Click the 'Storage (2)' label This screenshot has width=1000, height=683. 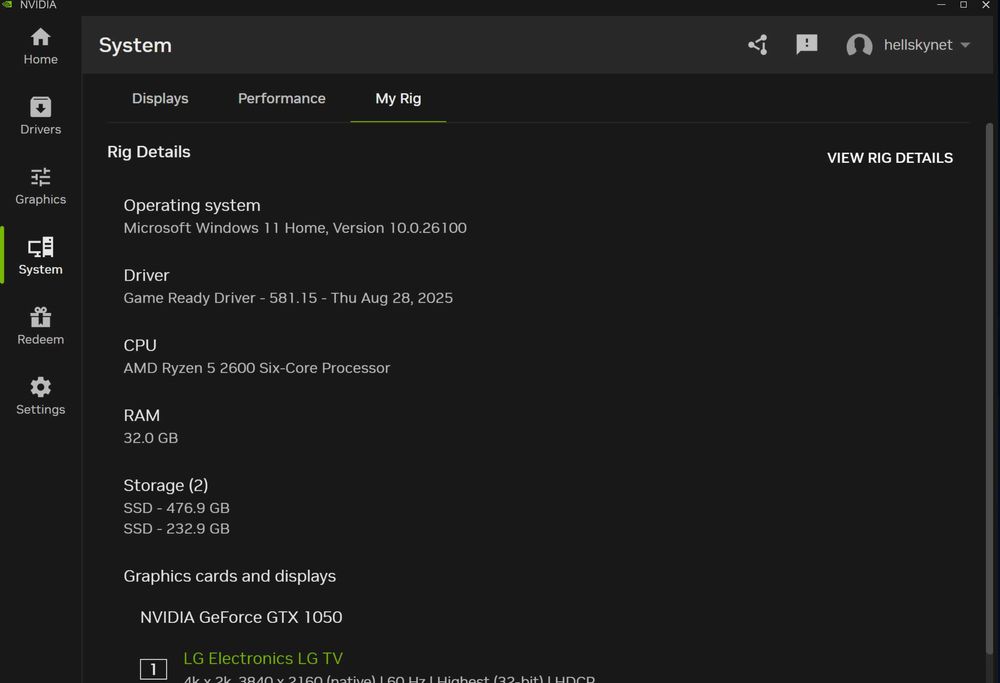click(x=166, y=485)
